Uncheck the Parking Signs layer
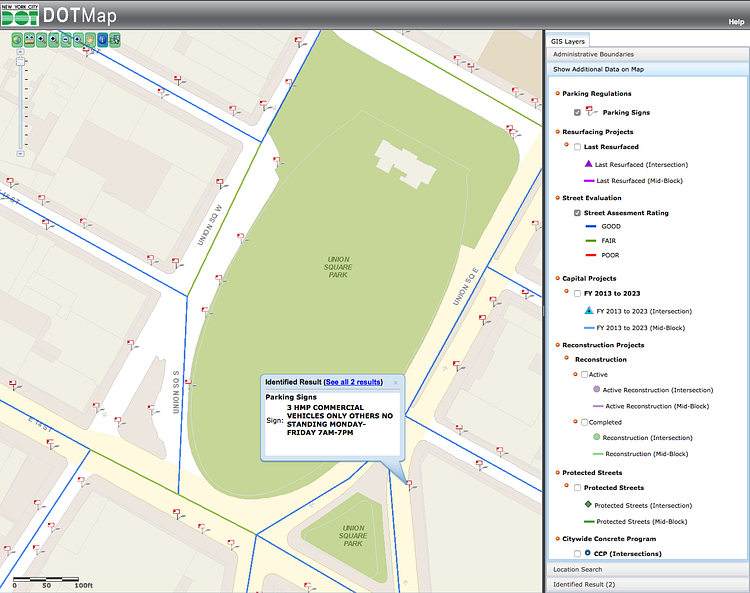 [578, 113]
